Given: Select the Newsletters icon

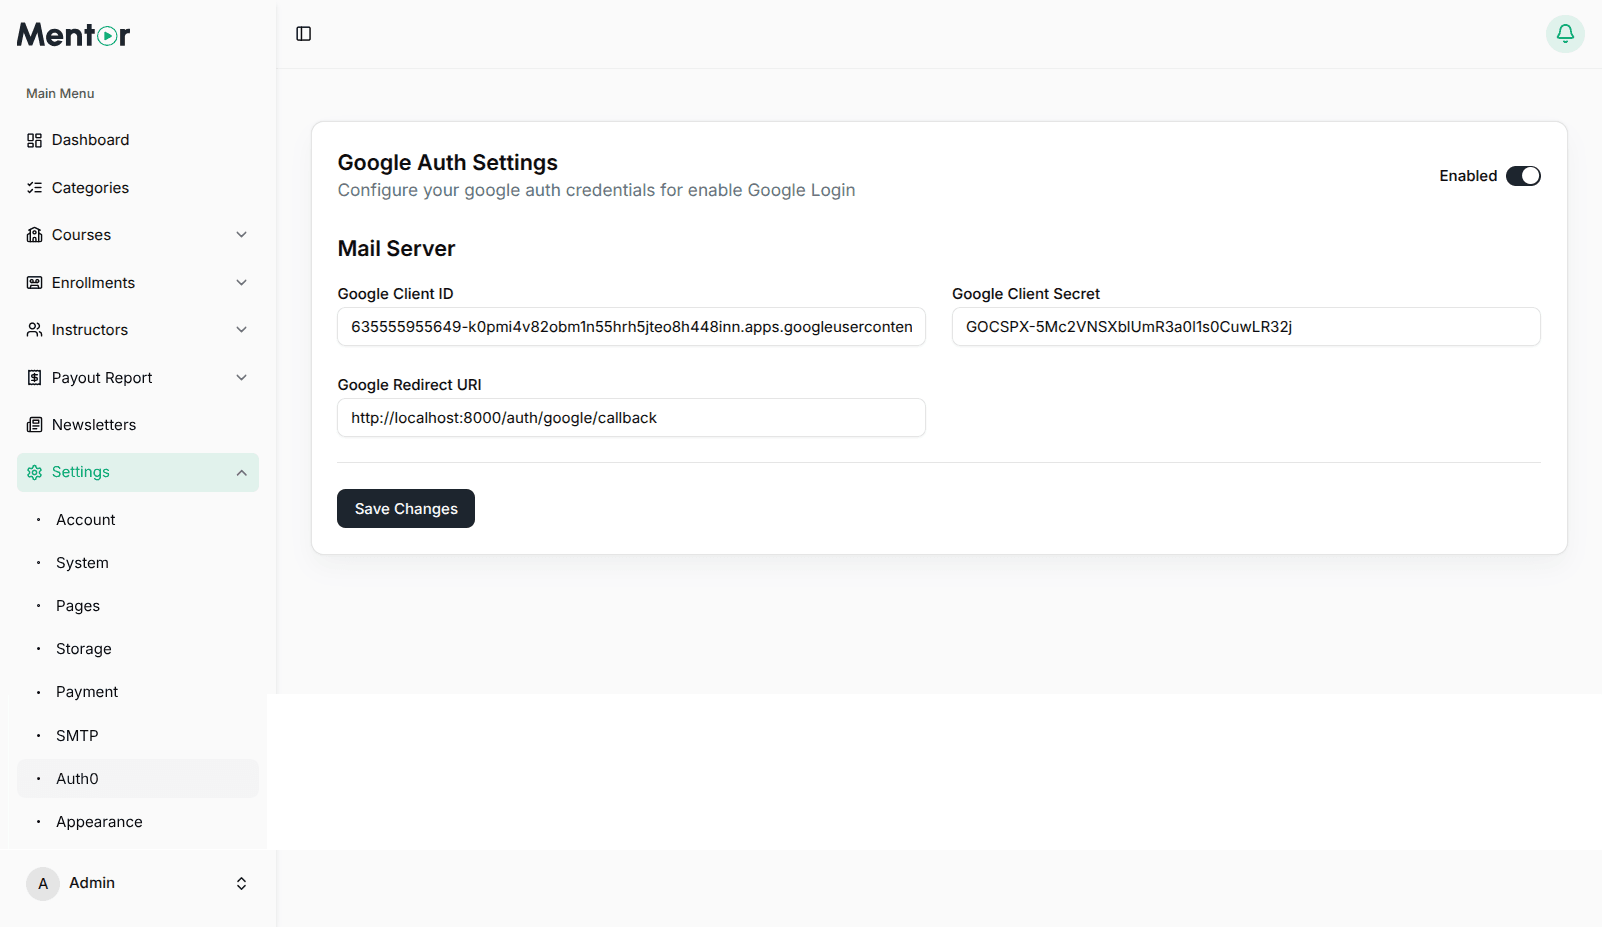Looking at the screenshot, I should pos(33,424).
